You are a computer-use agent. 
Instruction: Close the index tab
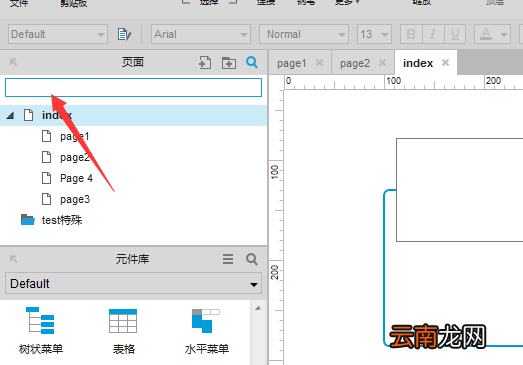(x=445, y=62)
